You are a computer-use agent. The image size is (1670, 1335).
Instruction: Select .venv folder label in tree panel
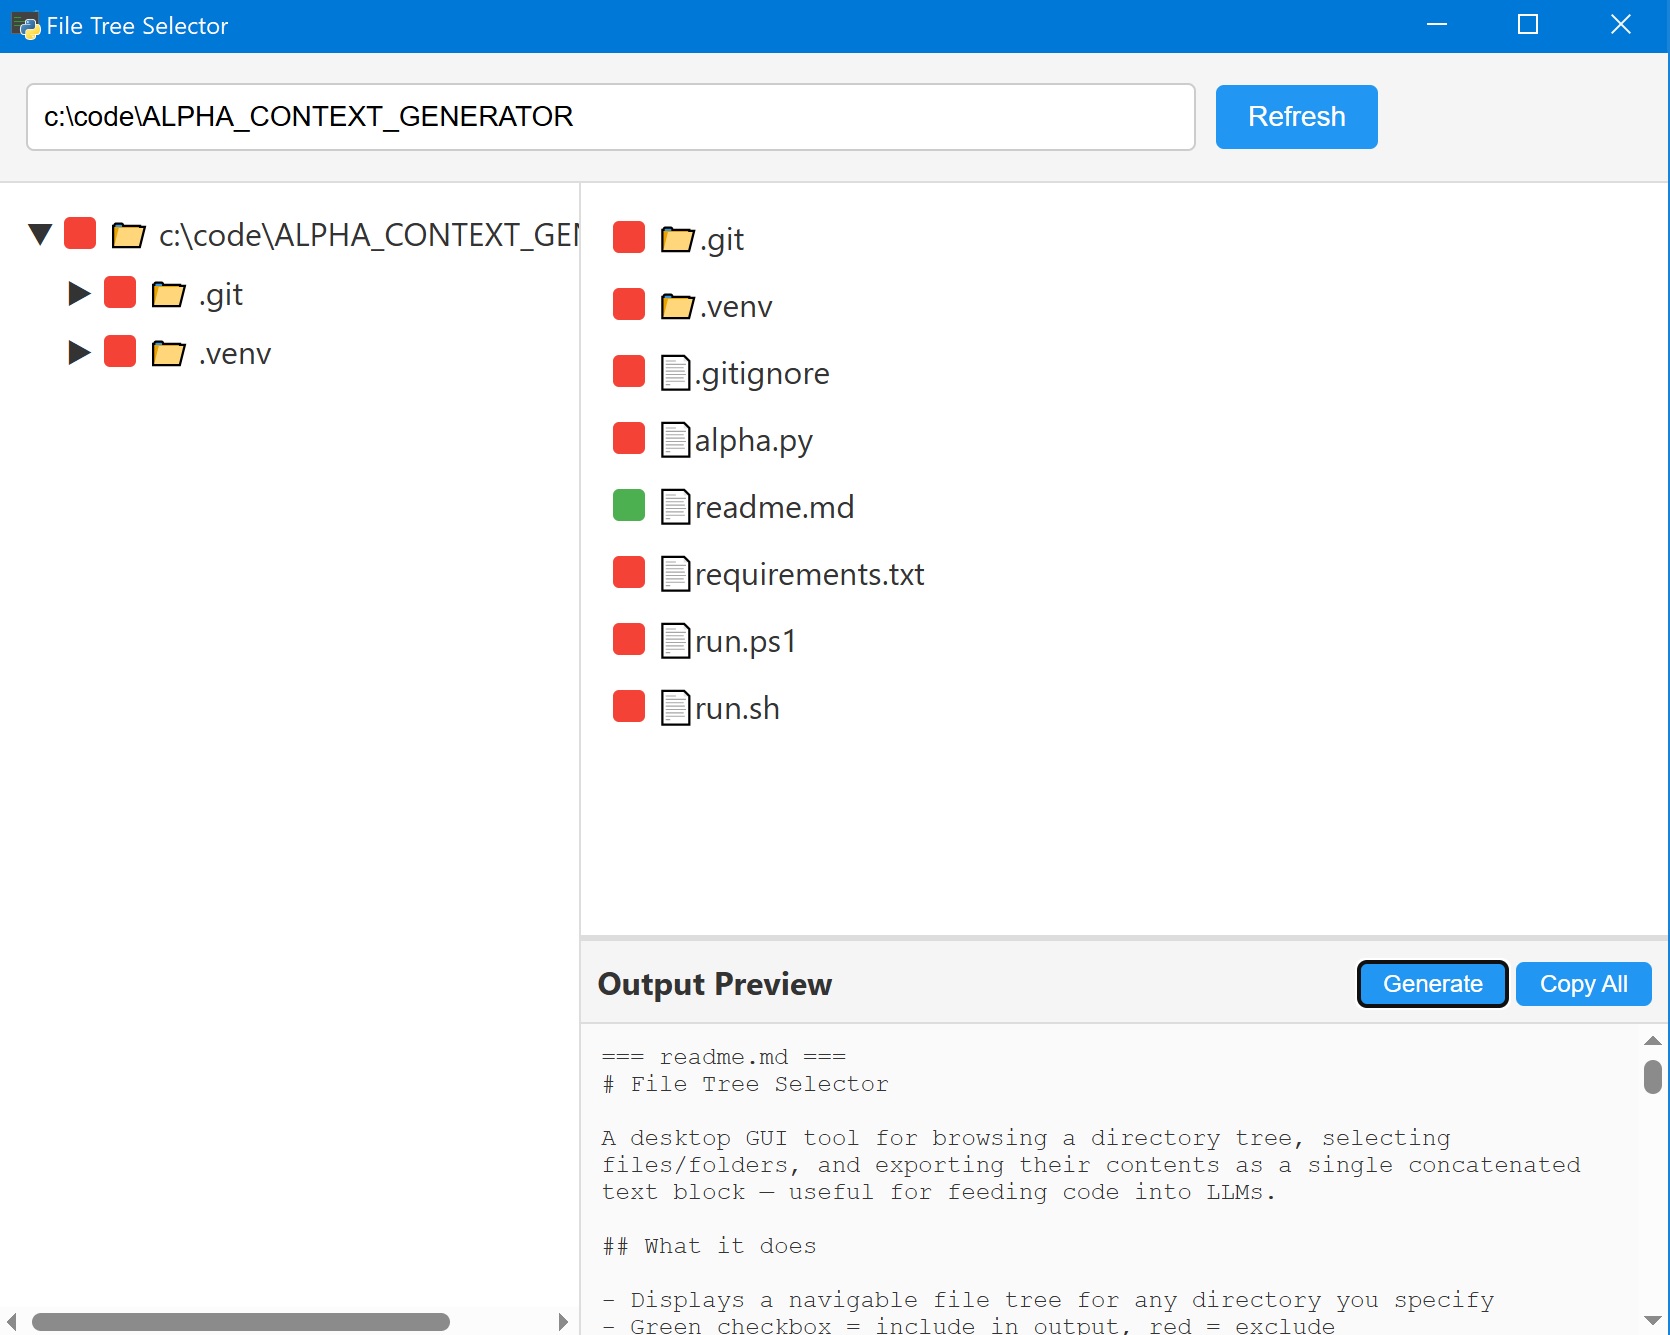click(x=235, y=354)
